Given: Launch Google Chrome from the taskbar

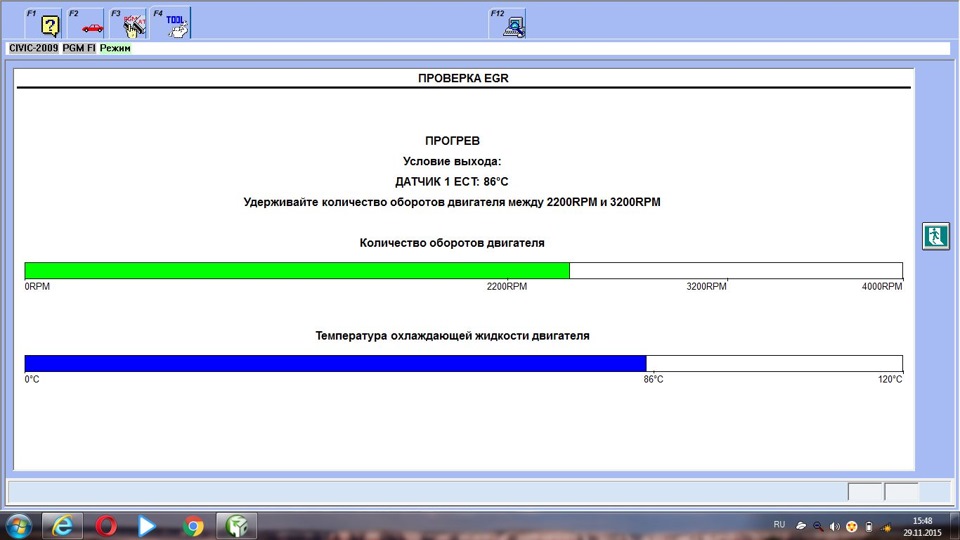Looking at the screenshot, I should (x=193, y=526).
